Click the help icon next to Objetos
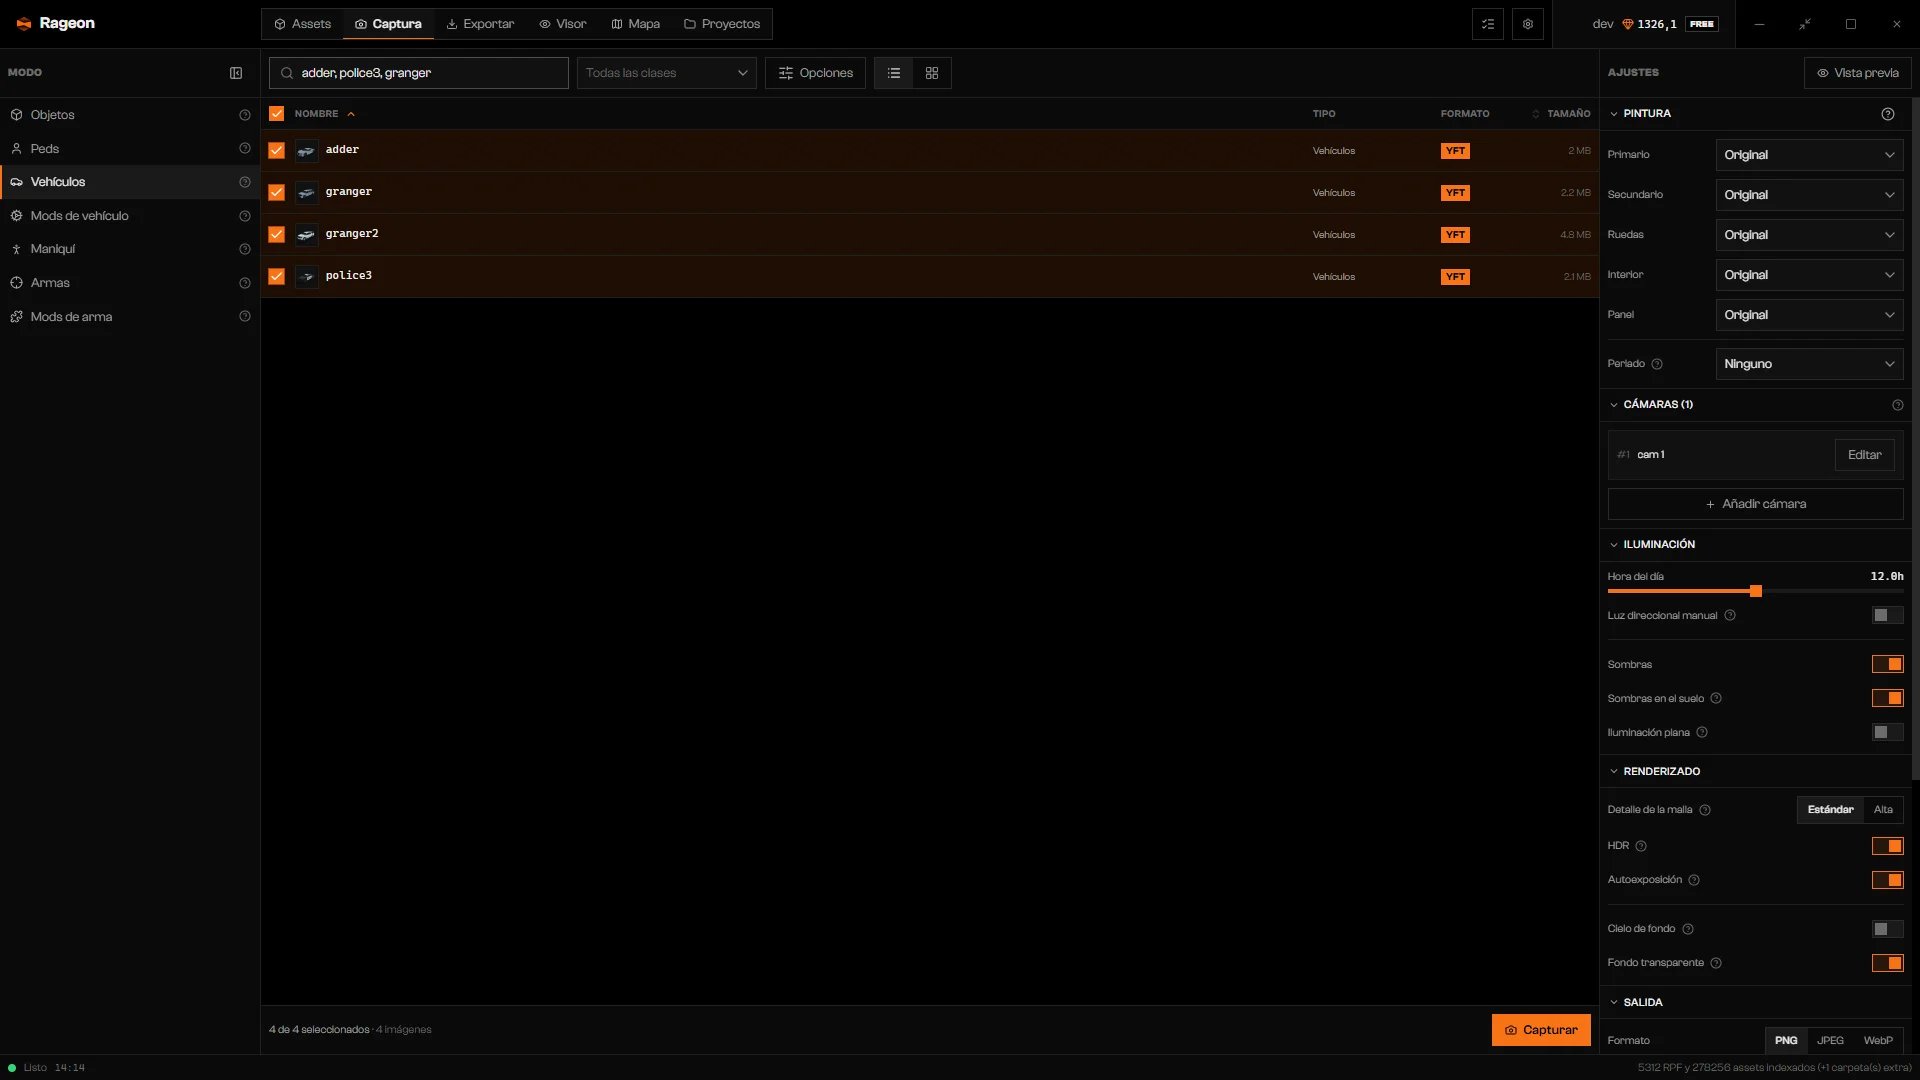Viewport: 1920px width, 1080px height. pyautogui.click(x=245, y=115)
